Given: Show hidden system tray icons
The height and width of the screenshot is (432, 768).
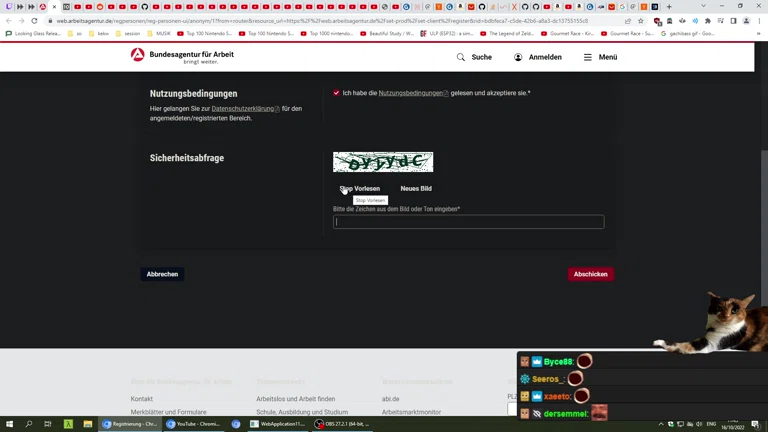Looking at the screenshot, I should (x=661, y=424).
